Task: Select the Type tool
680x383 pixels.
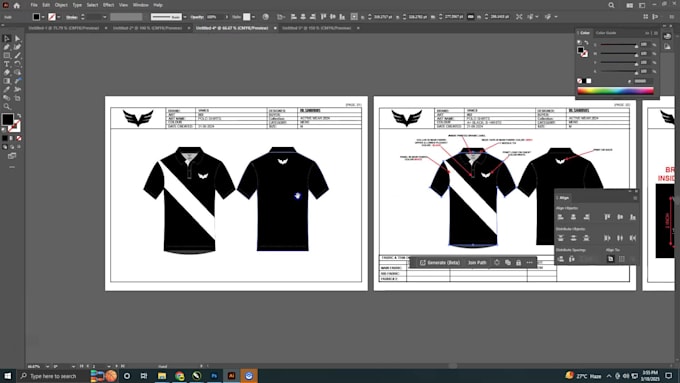Action: [7, 64]
